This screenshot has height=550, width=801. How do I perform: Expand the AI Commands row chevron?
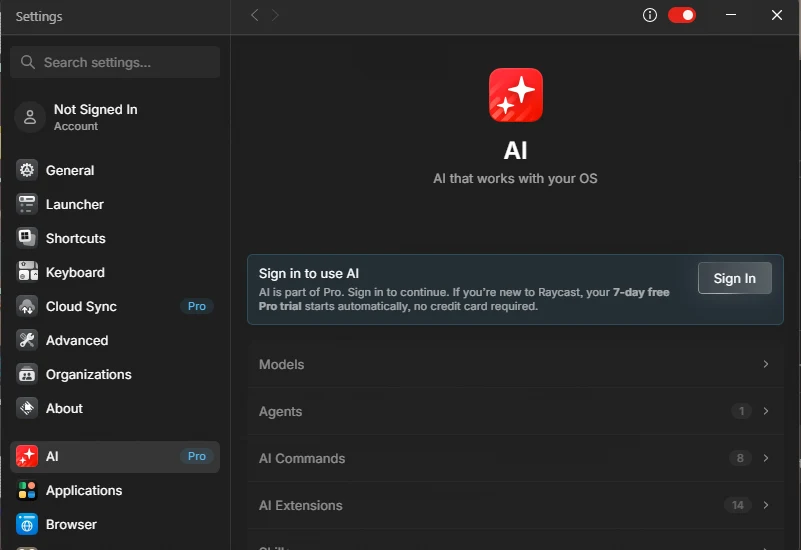(x=765, y=458)
